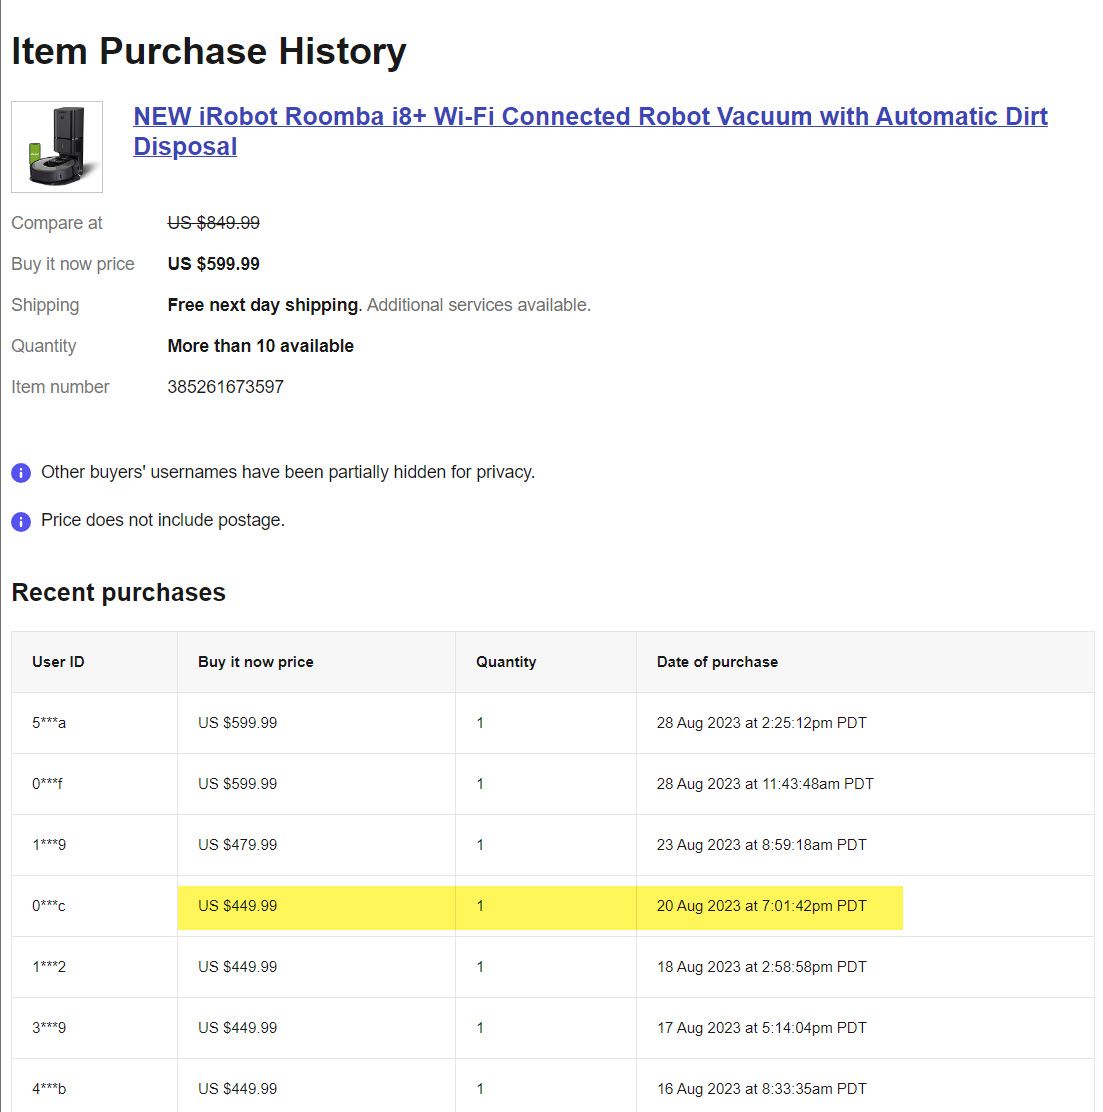The height and width of the screenshot is (1112, 1103).
Task: Click the Quantity column header
Action: (x=506, y=662)
